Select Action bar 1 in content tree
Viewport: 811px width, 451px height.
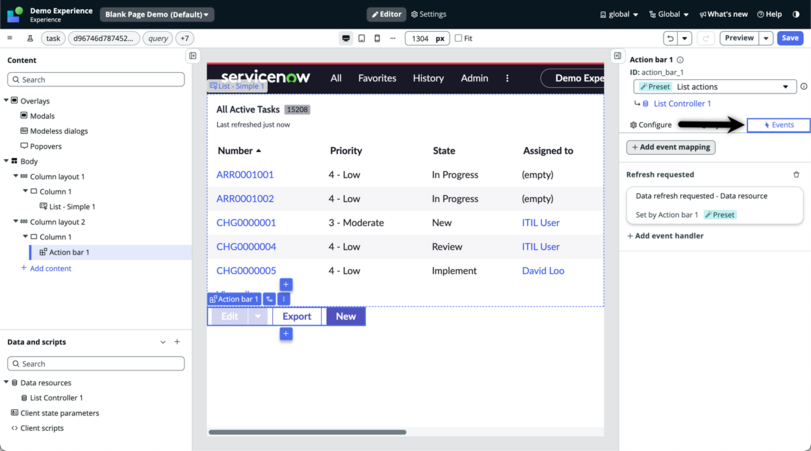(x=69, y=252)
